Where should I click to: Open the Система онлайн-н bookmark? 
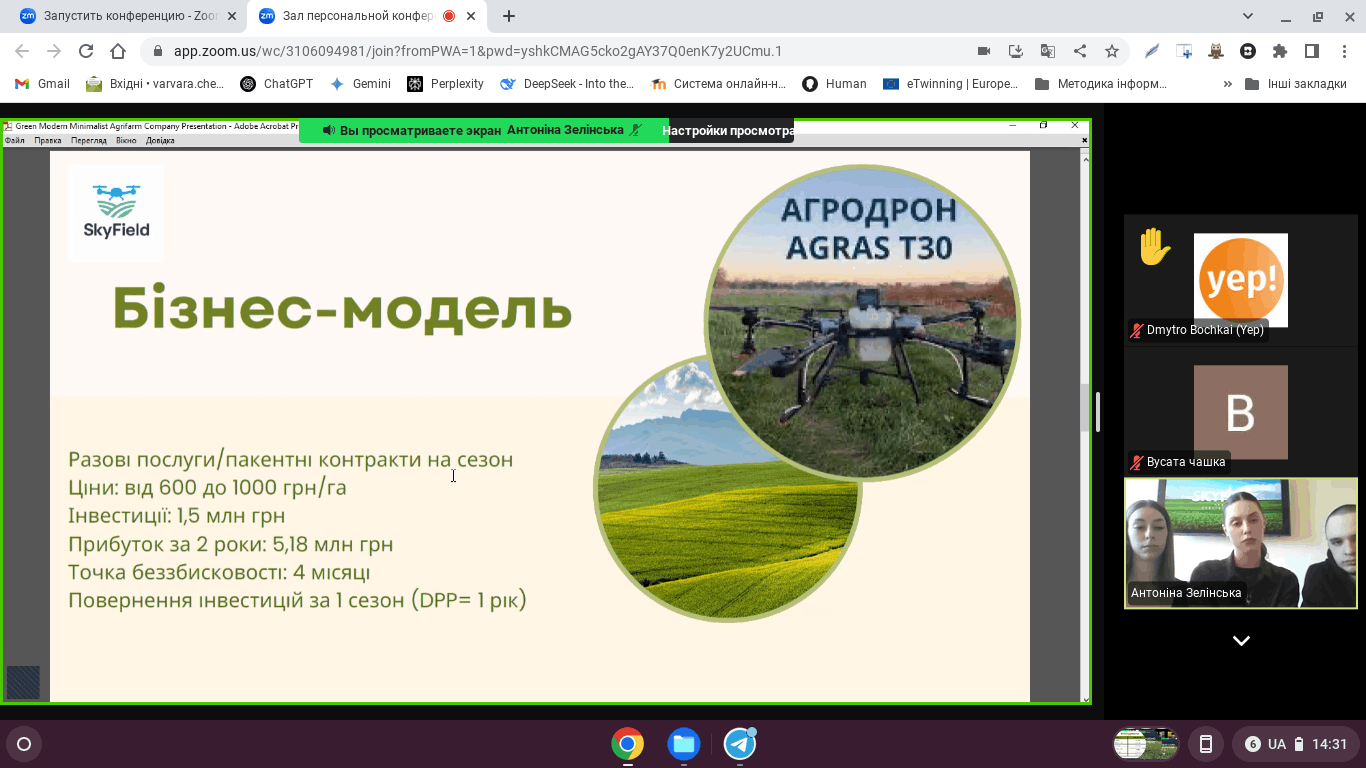tap(719, 84)
